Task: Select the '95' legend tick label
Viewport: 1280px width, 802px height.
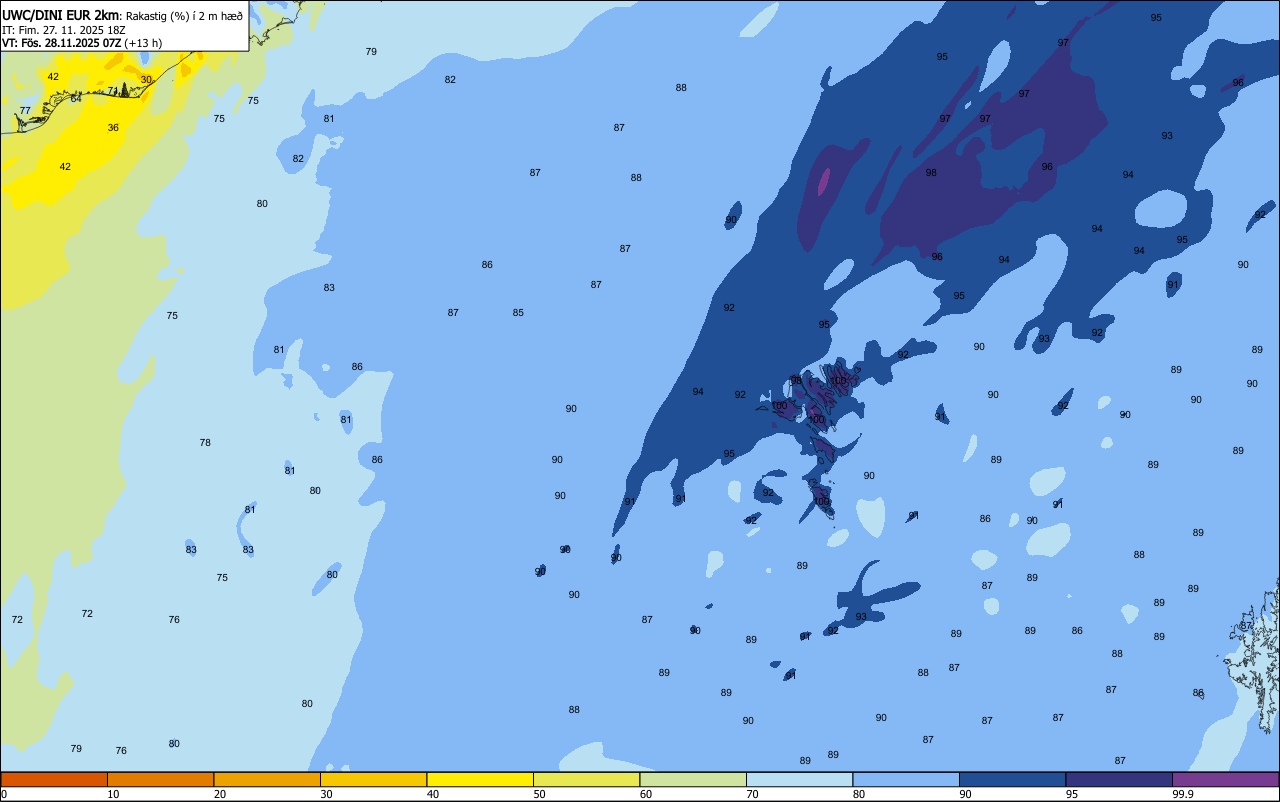Action: point(1072,794)
